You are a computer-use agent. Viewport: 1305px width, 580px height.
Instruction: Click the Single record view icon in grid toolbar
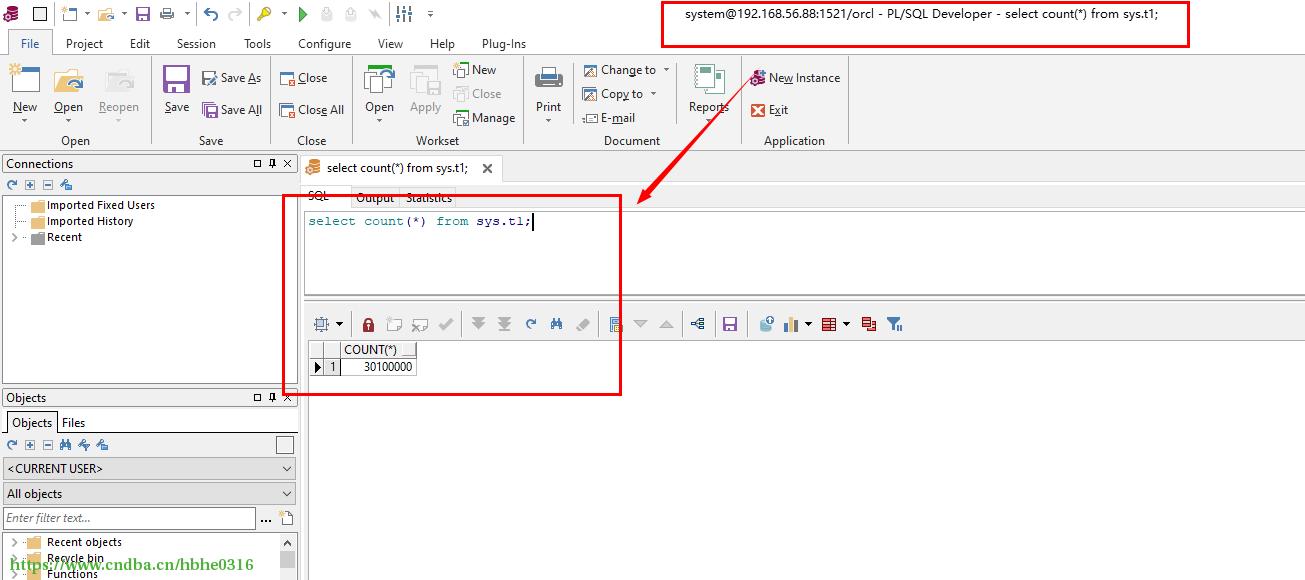[x=615, y=324]
